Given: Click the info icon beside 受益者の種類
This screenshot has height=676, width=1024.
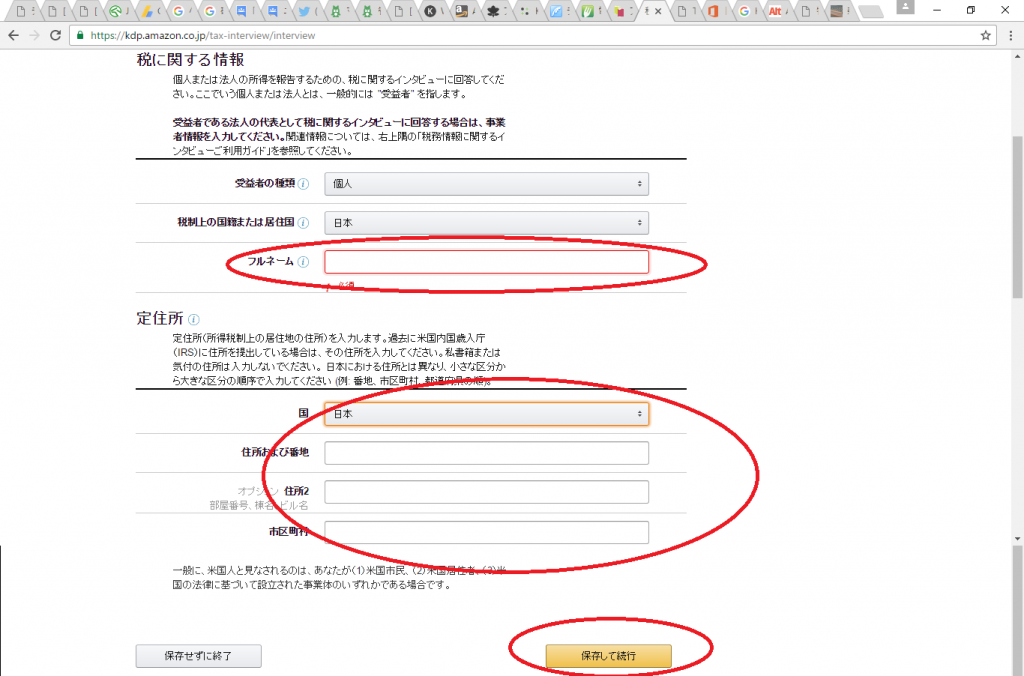Looking at the screenshot, I should point(304,184).
